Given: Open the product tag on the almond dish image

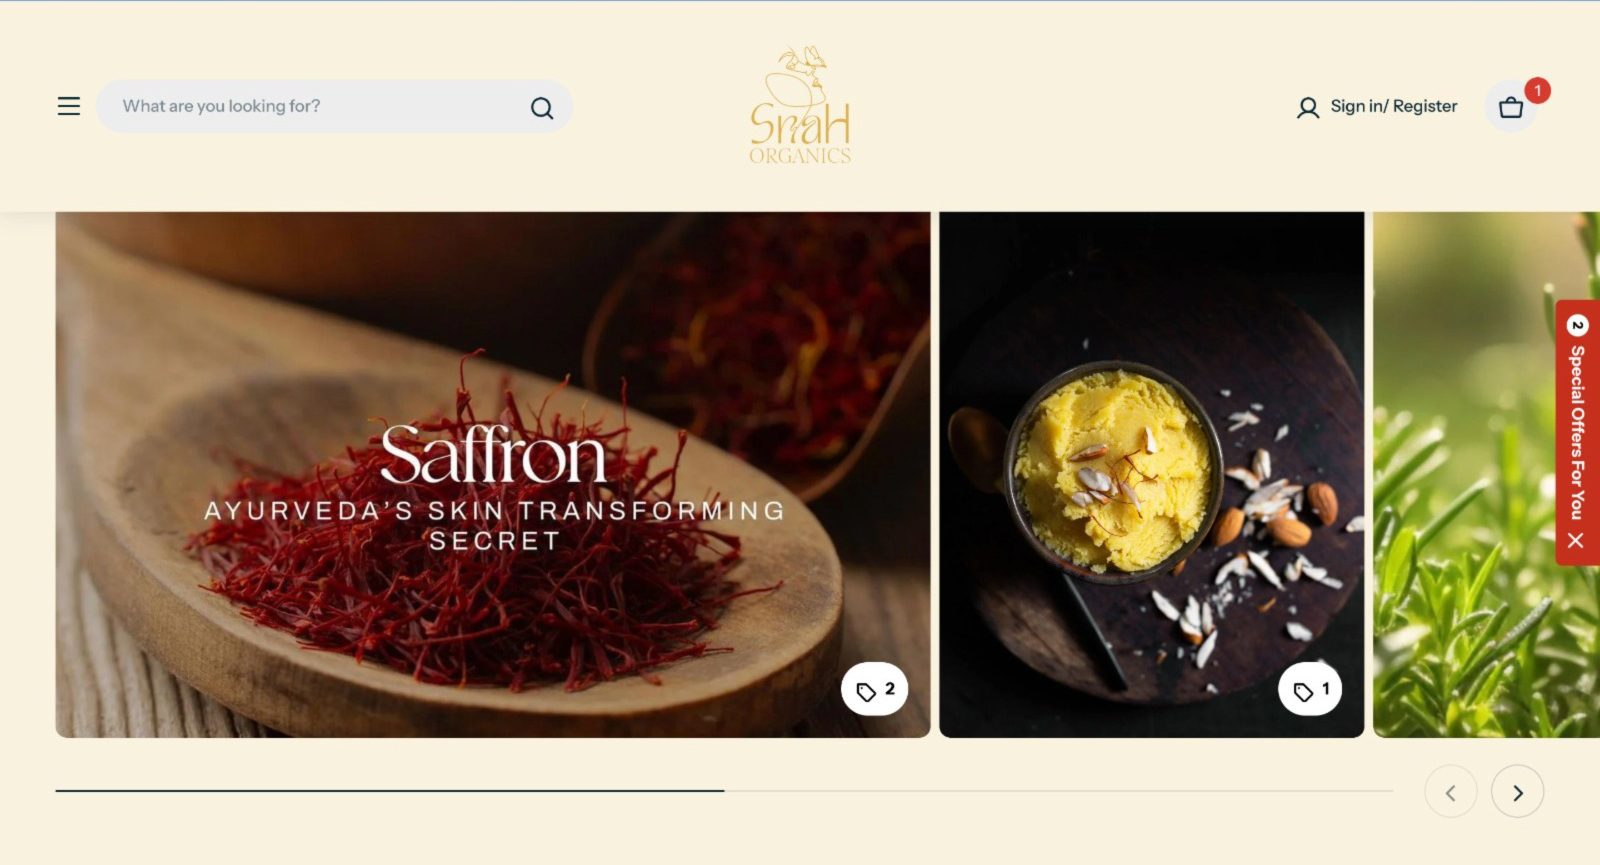Looking at the screenshot, I should point(1310,689).
